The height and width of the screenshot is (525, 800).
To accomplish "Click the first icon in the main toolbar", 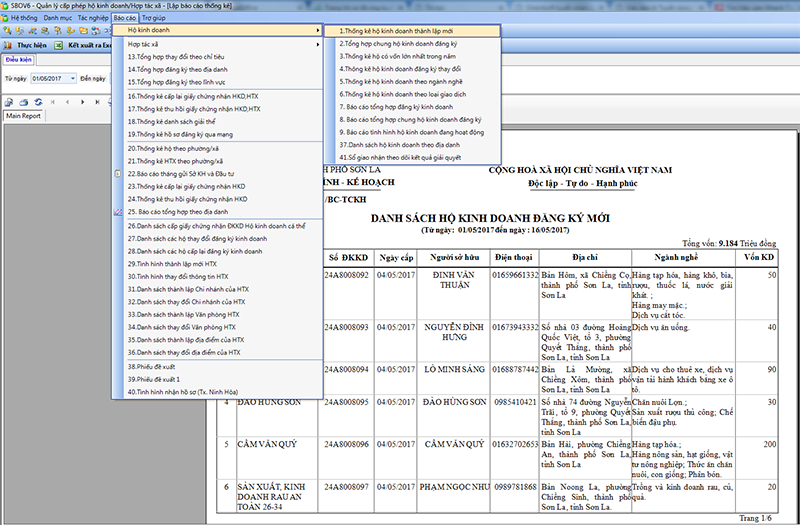I will [8, 31].
